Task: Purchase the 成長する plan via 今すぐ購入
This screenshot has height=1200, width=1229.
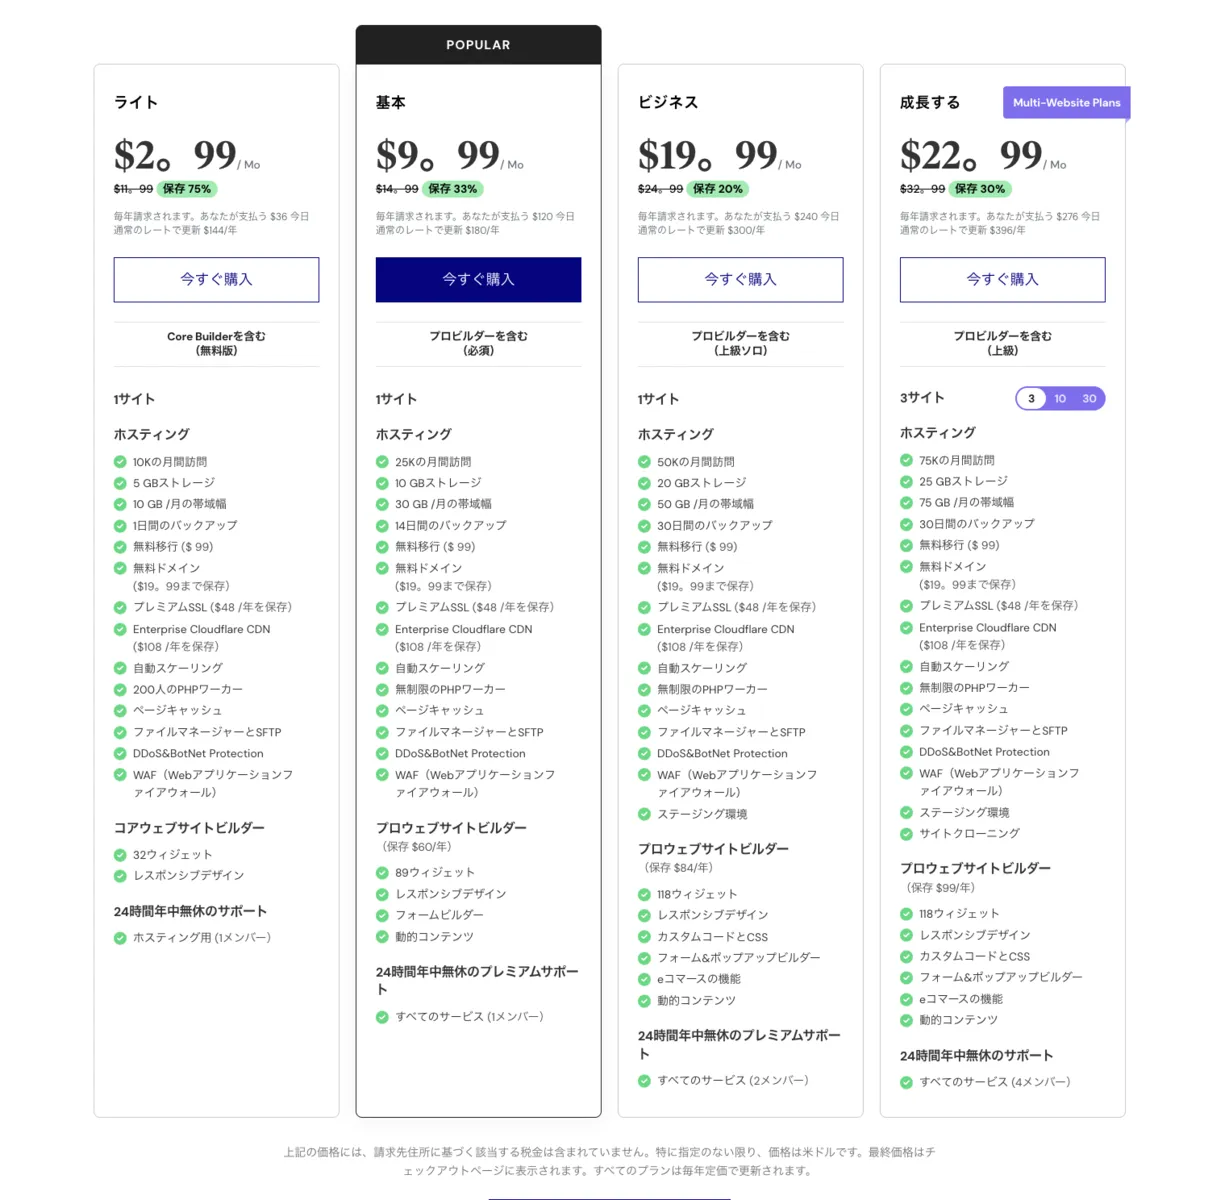Action: coord(1002,280)
